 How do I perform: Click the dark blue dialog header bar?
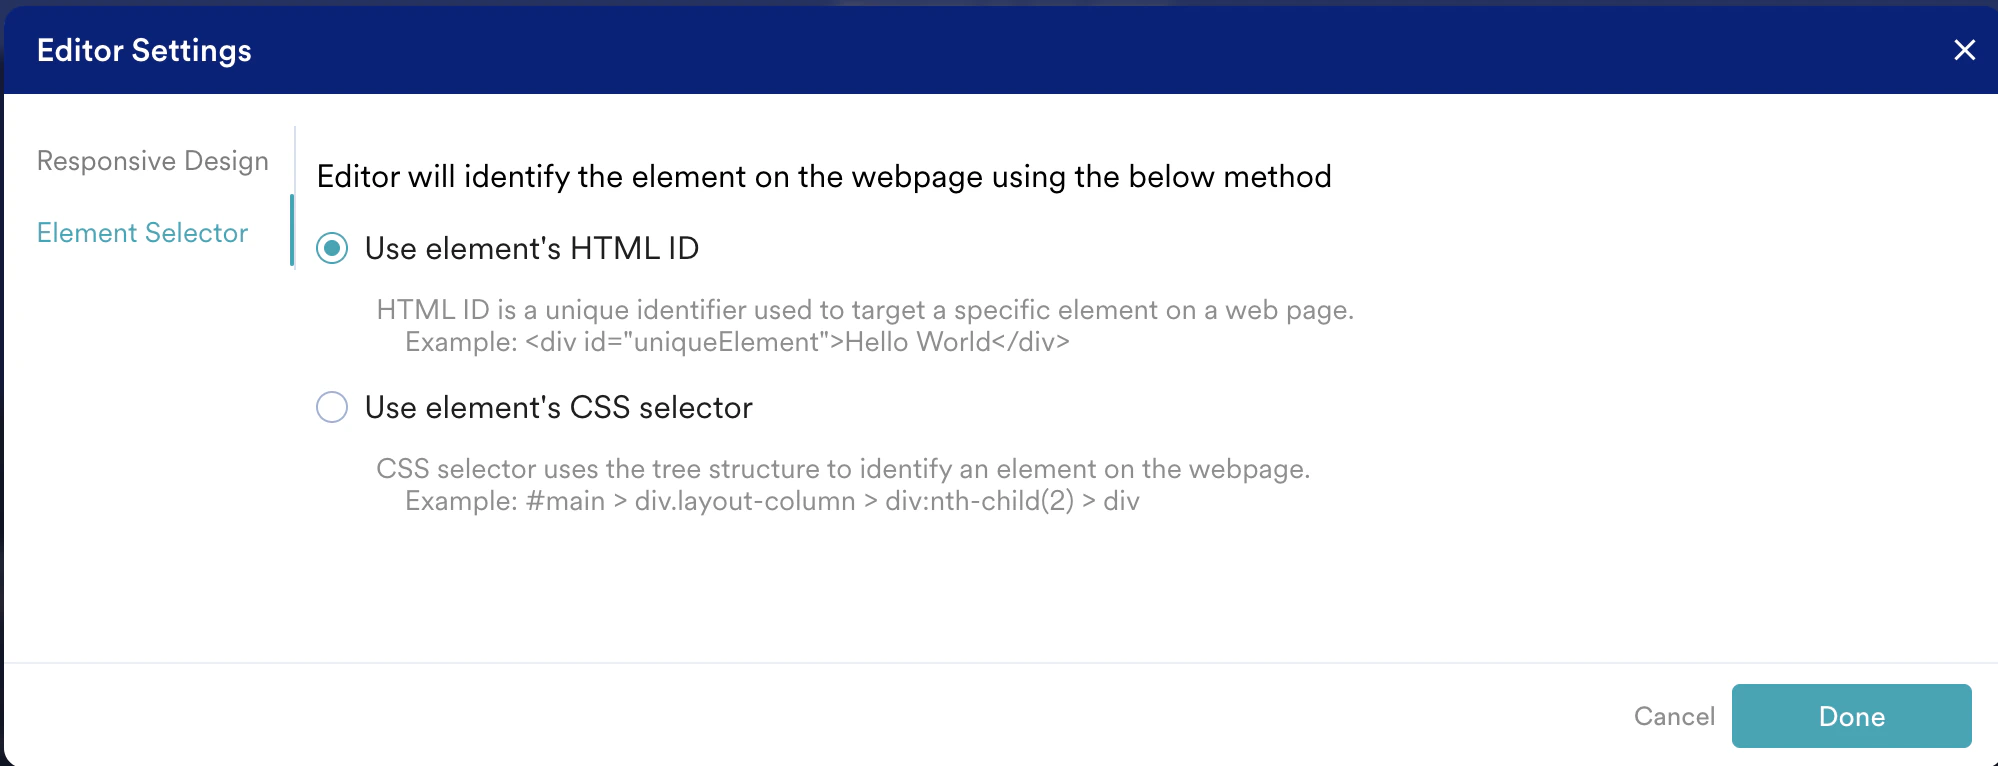coord(1000,50)
